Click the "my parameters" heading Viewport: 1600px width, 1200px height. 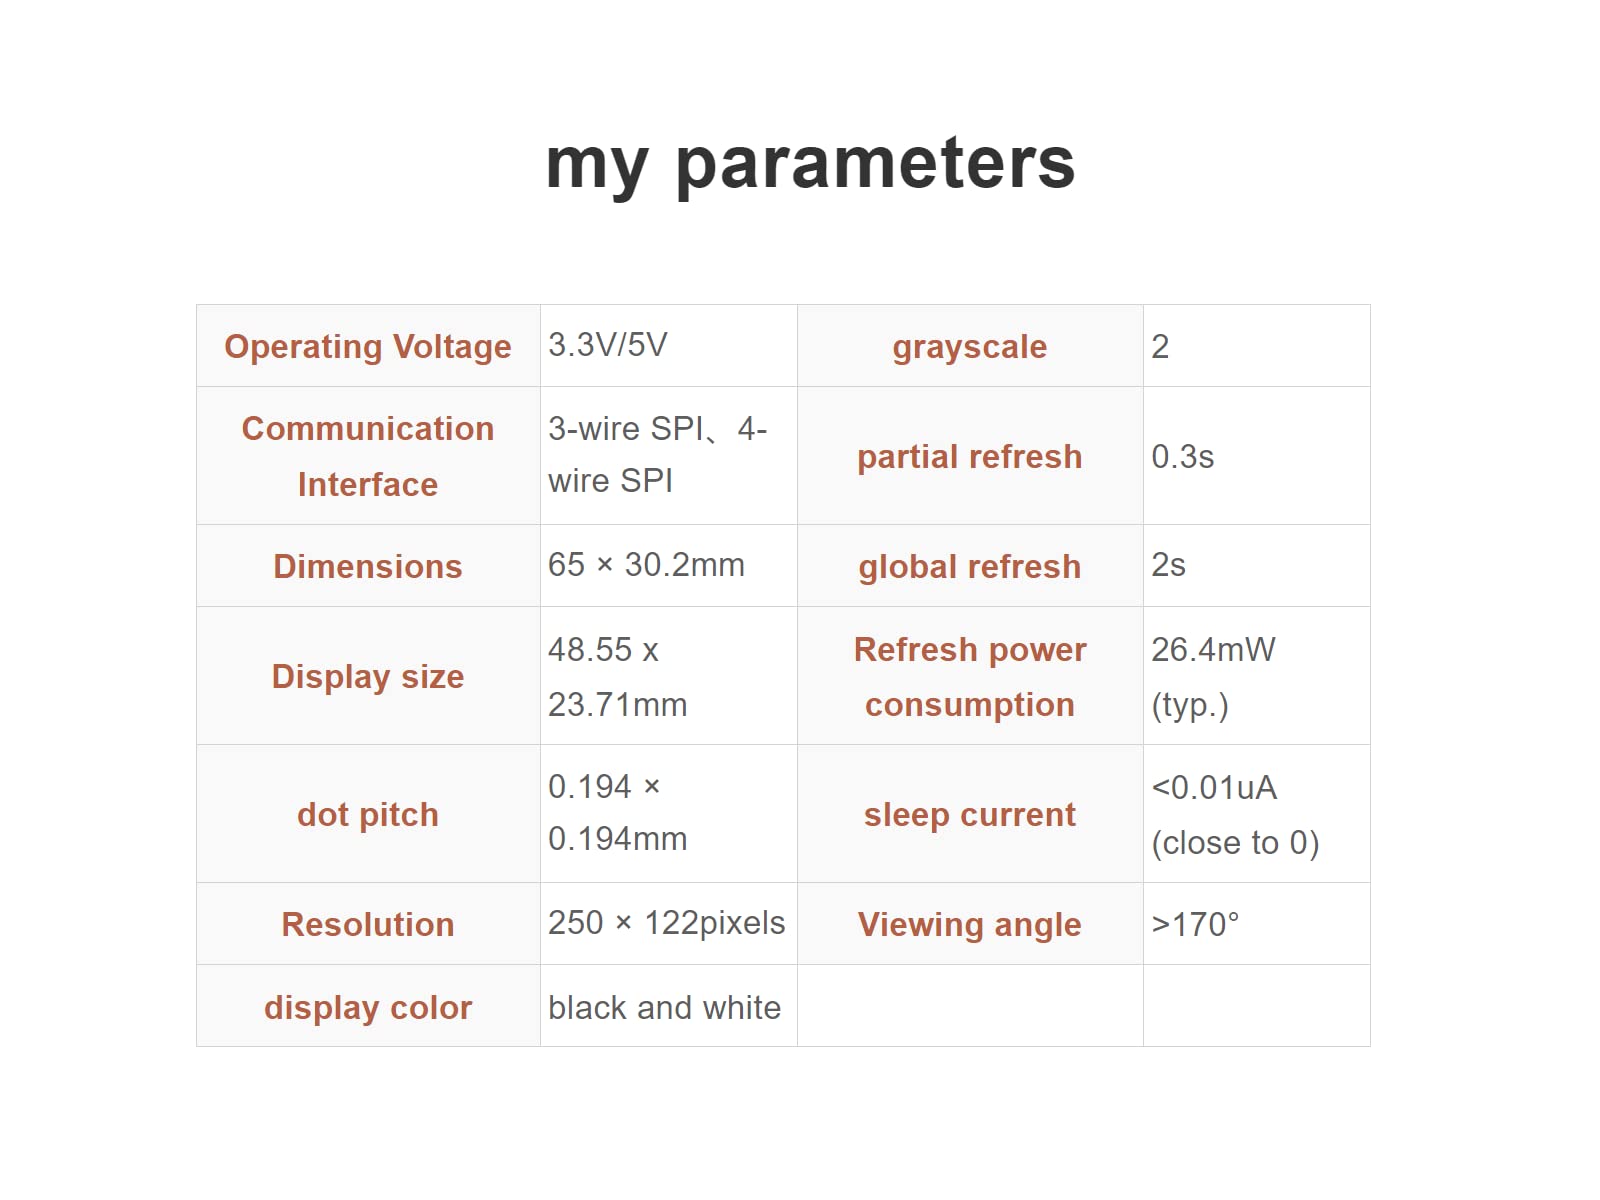click(x=810, y=163)
